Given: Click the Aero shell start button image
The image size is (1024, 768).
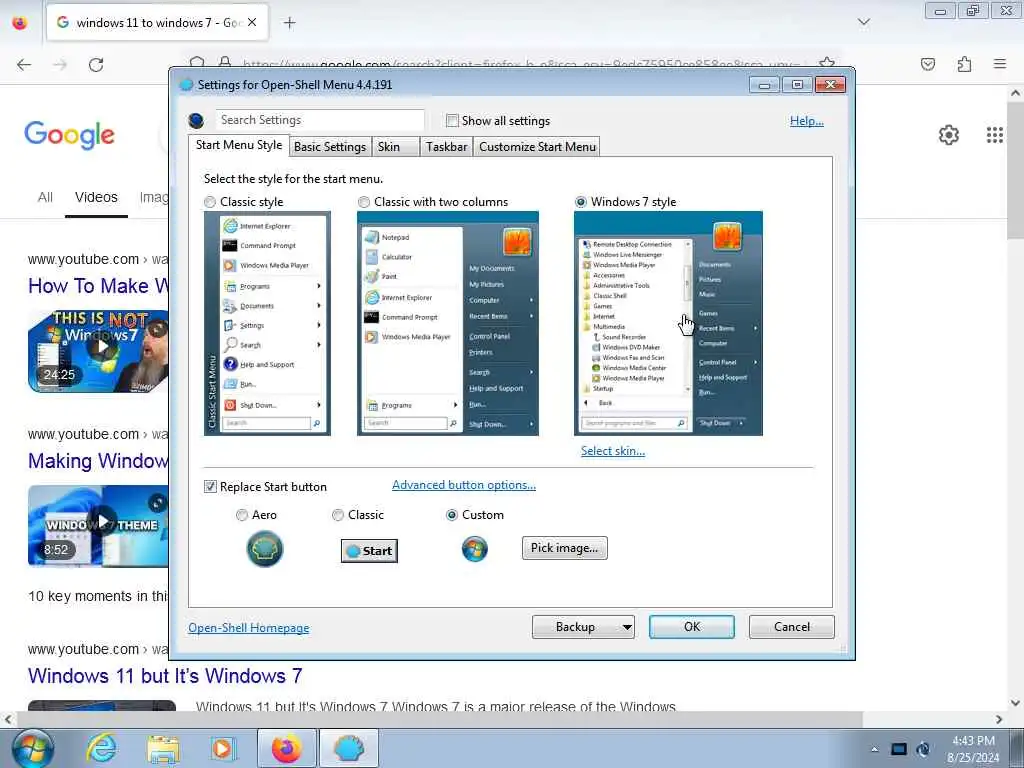Looking at the screenshot, I should point(264,549).
